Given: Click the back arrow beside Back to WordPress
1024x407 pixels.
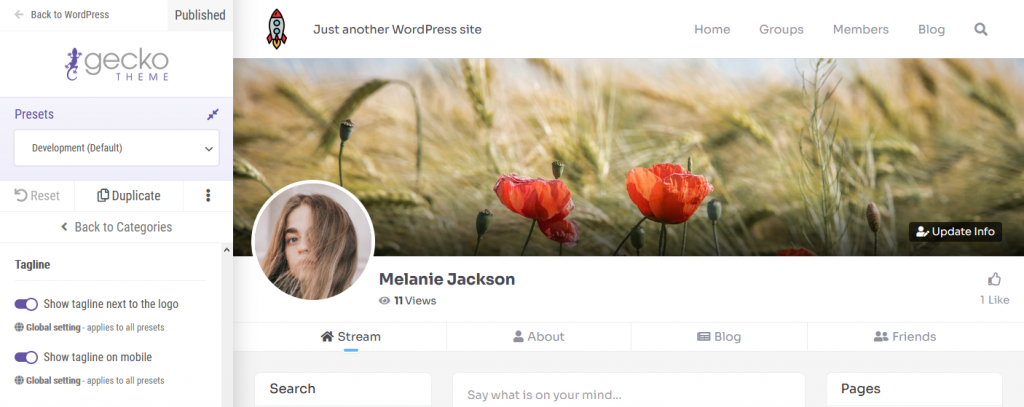Looking at the screenshot, I should tap(20, 14).
